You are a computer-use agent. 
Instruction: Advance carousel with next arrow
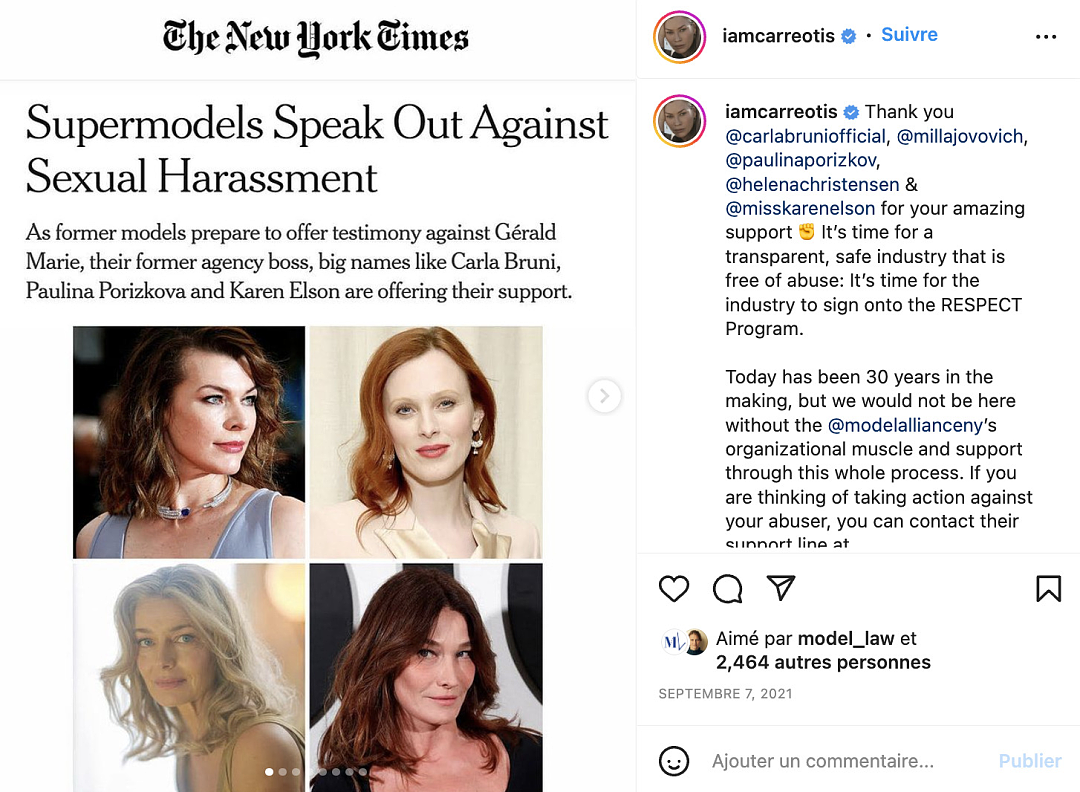(604, 396)
